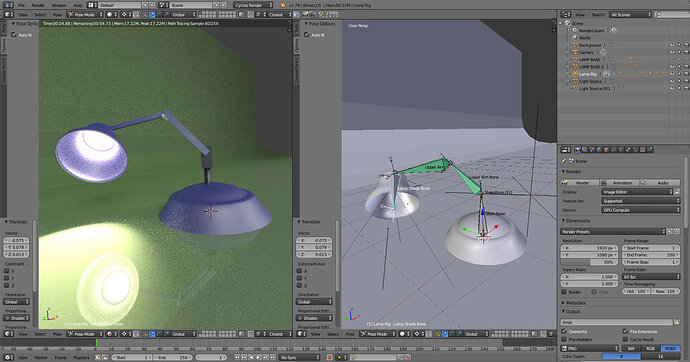Select Light Source.001 in outliner

[x=594, y=88]
